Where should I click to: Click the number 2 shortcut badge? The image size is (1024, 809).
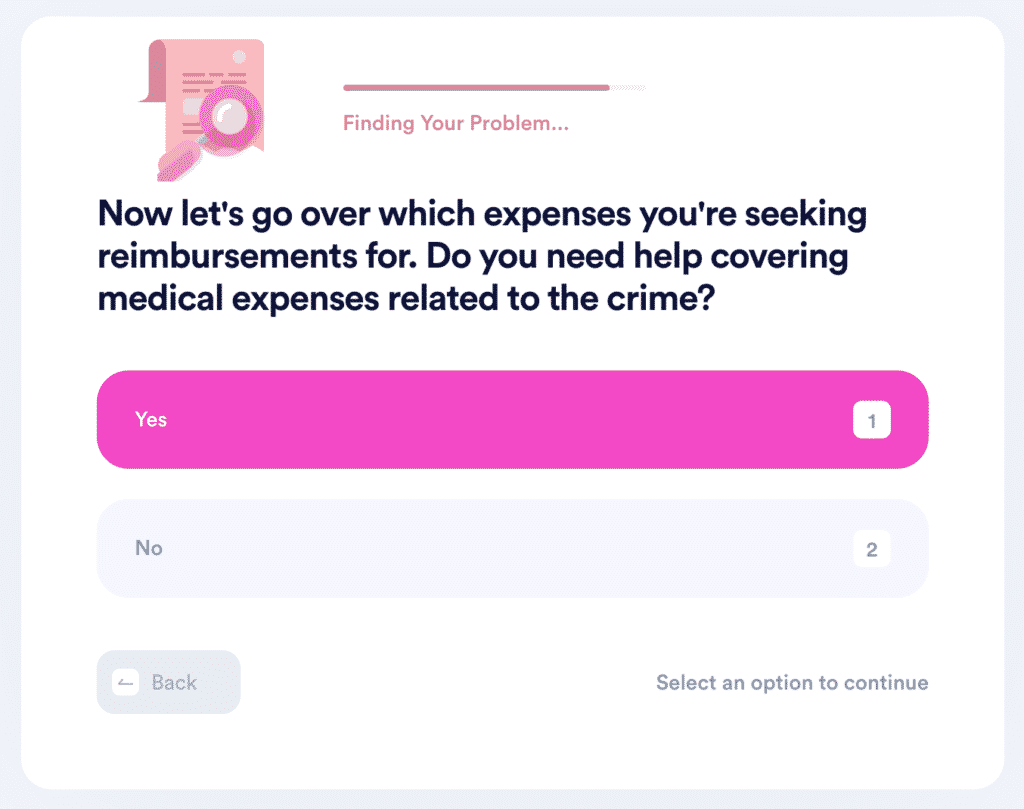pos(871,549)
